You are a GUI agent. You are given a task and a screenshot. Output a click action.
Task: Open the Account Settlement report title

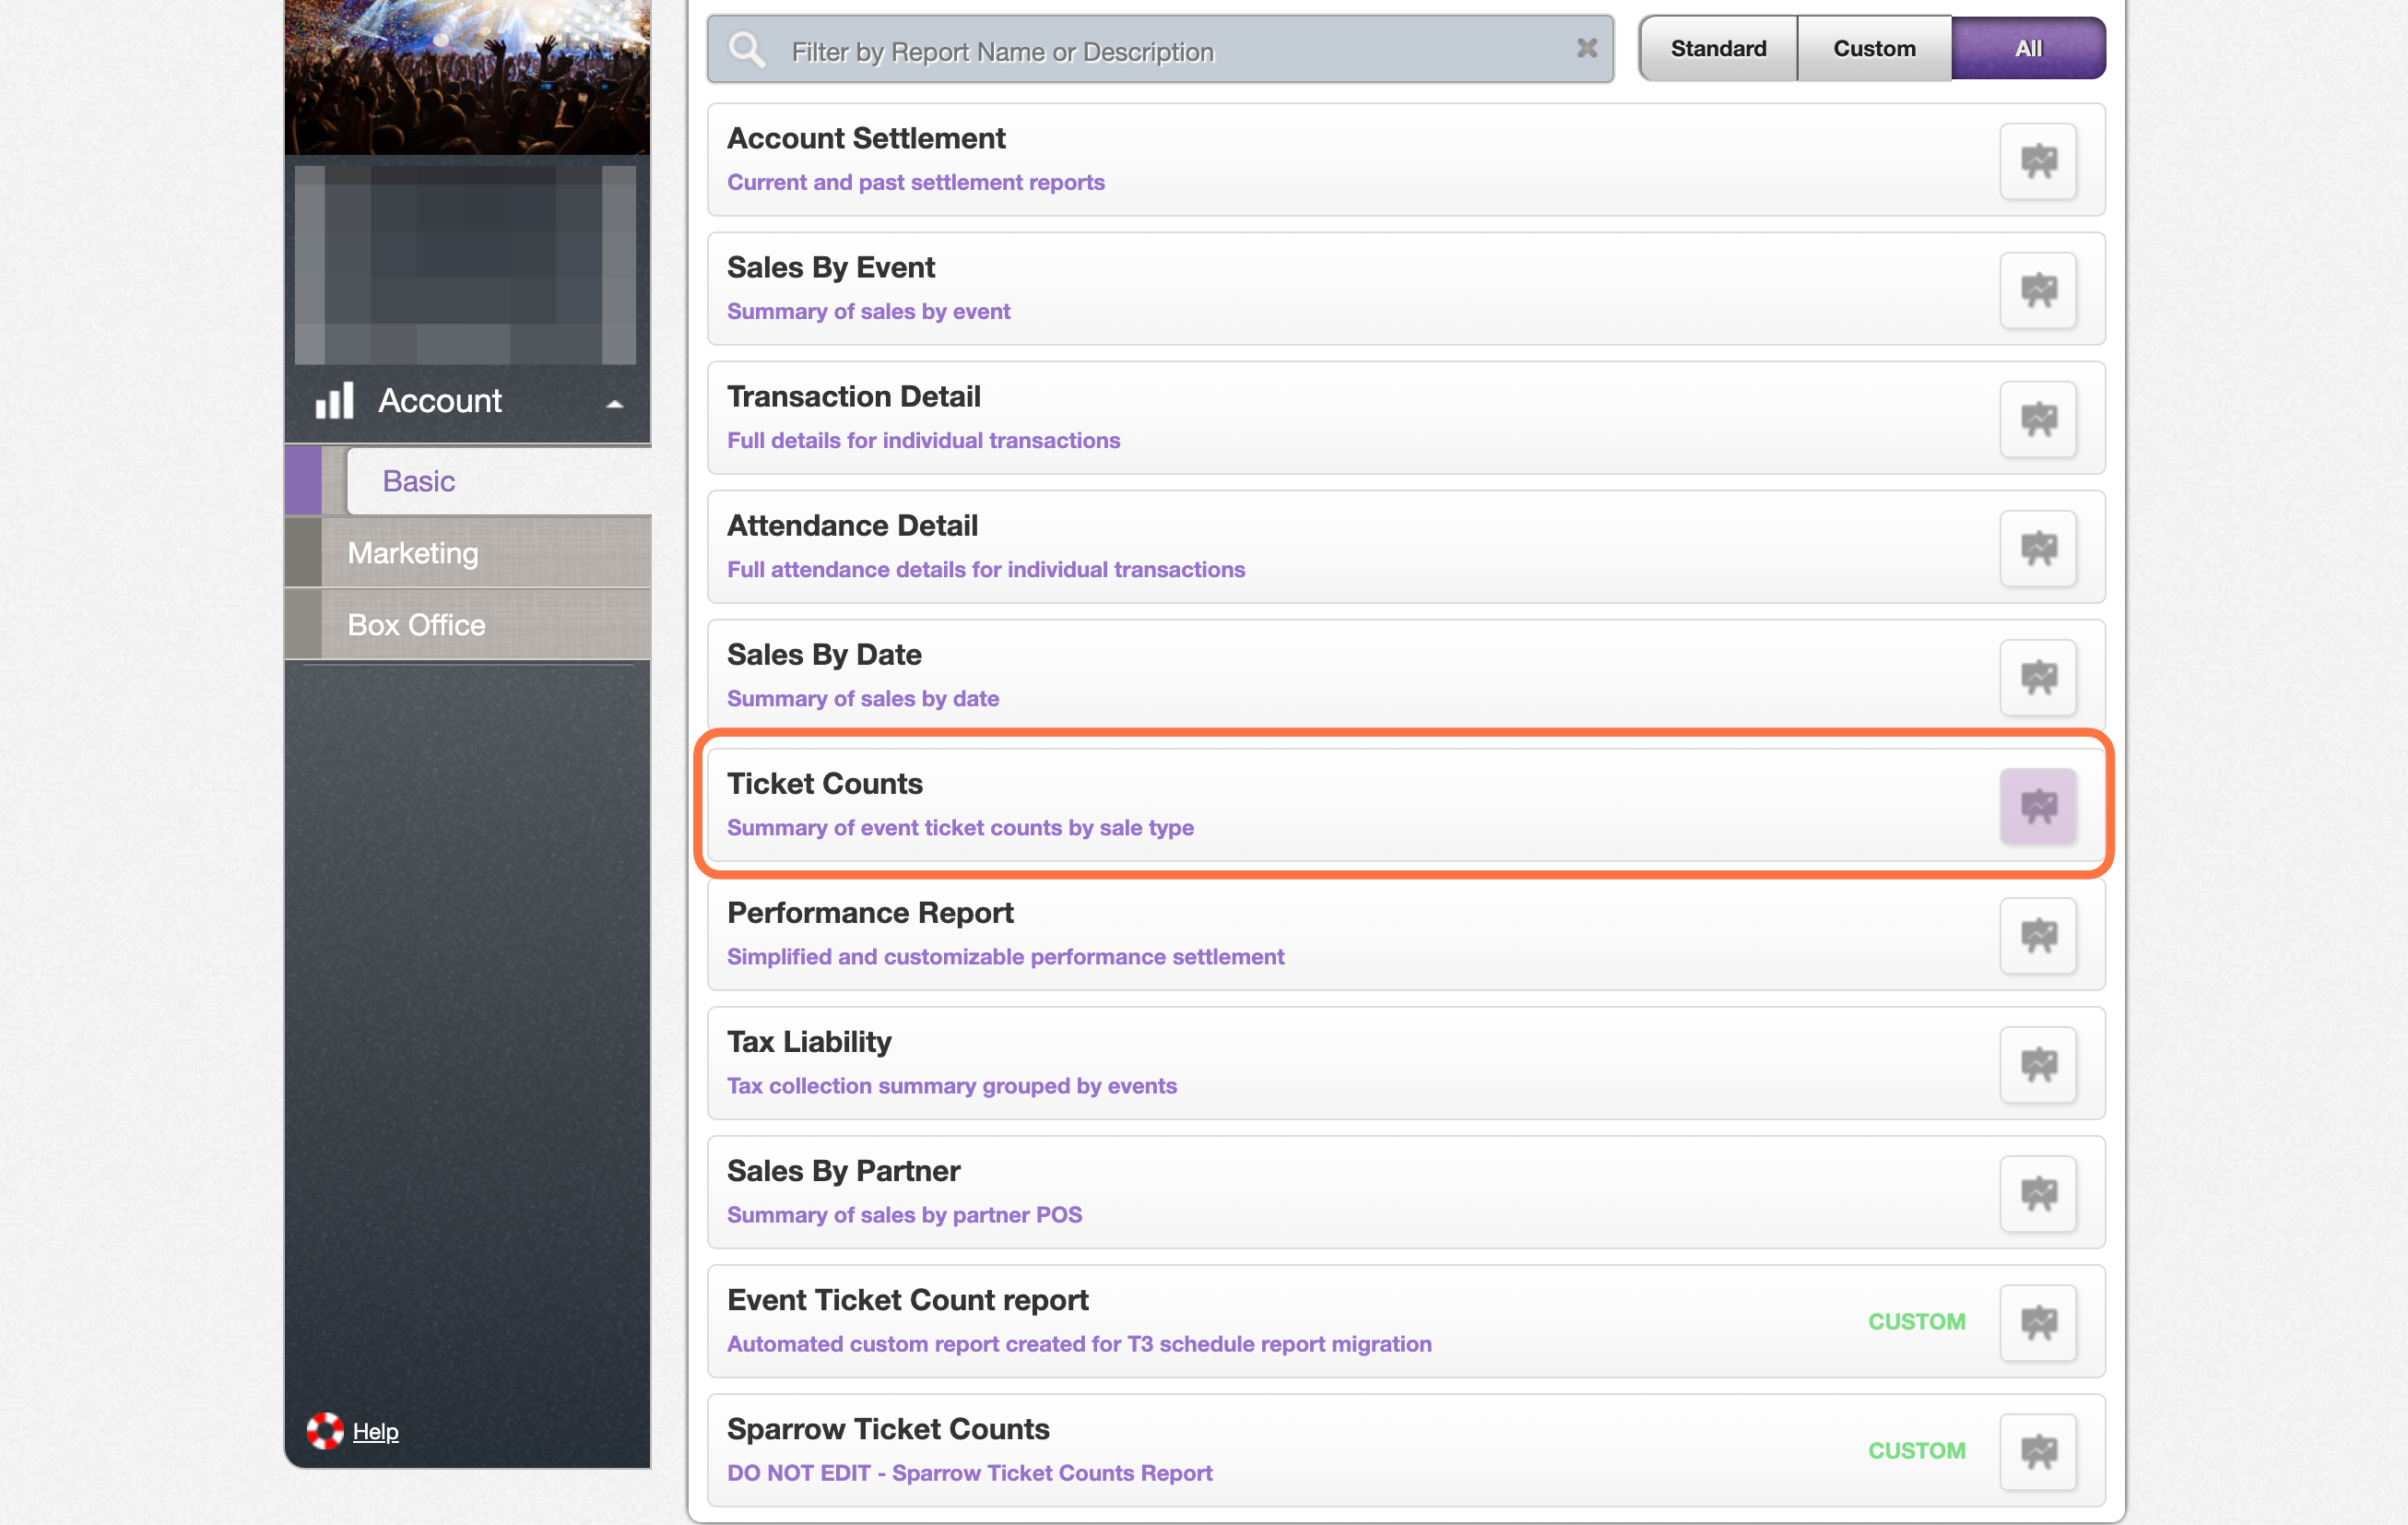coord(866,138)
